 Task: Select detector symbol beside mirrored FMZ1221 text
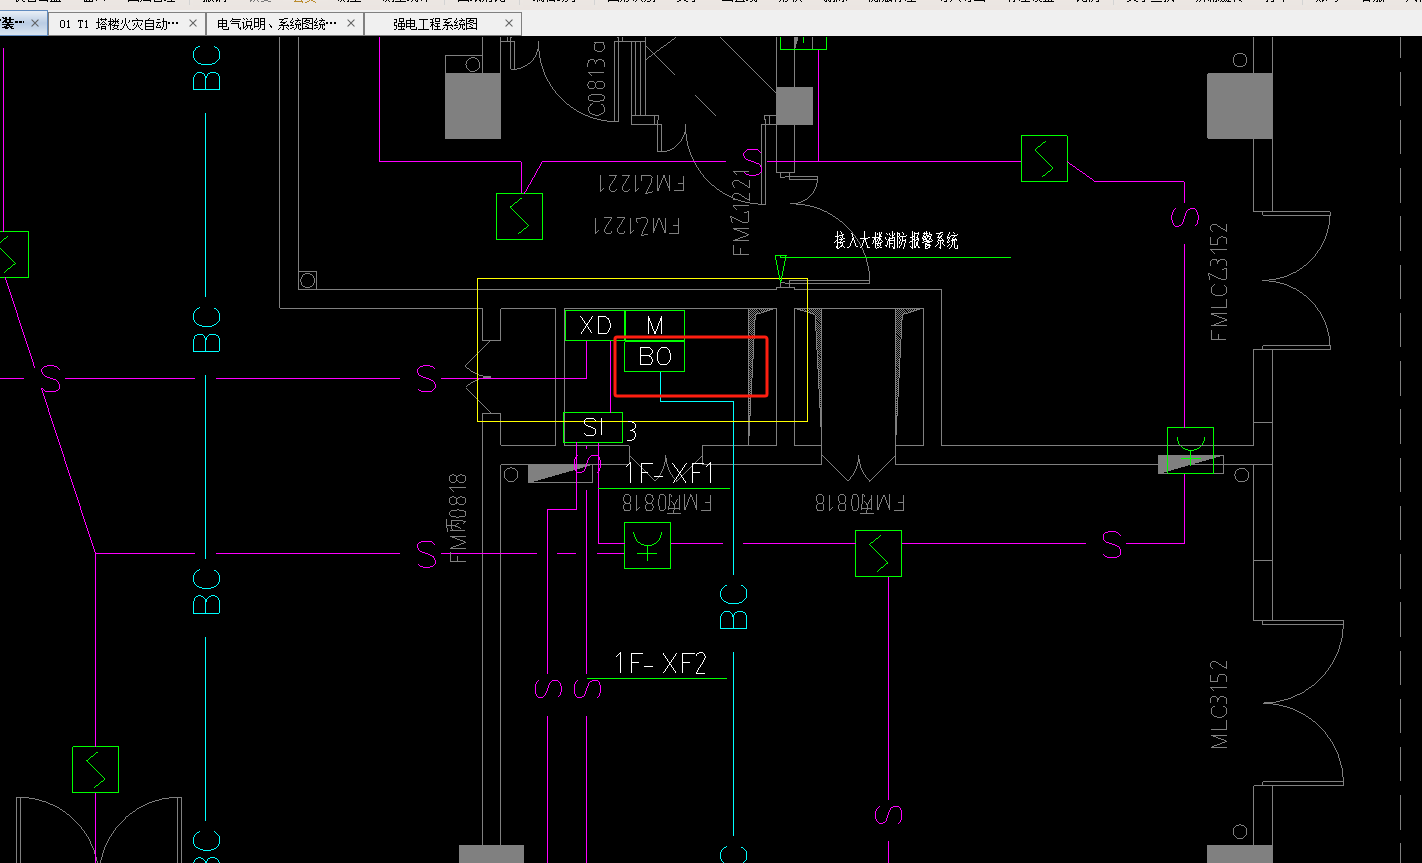click(519, 216)
